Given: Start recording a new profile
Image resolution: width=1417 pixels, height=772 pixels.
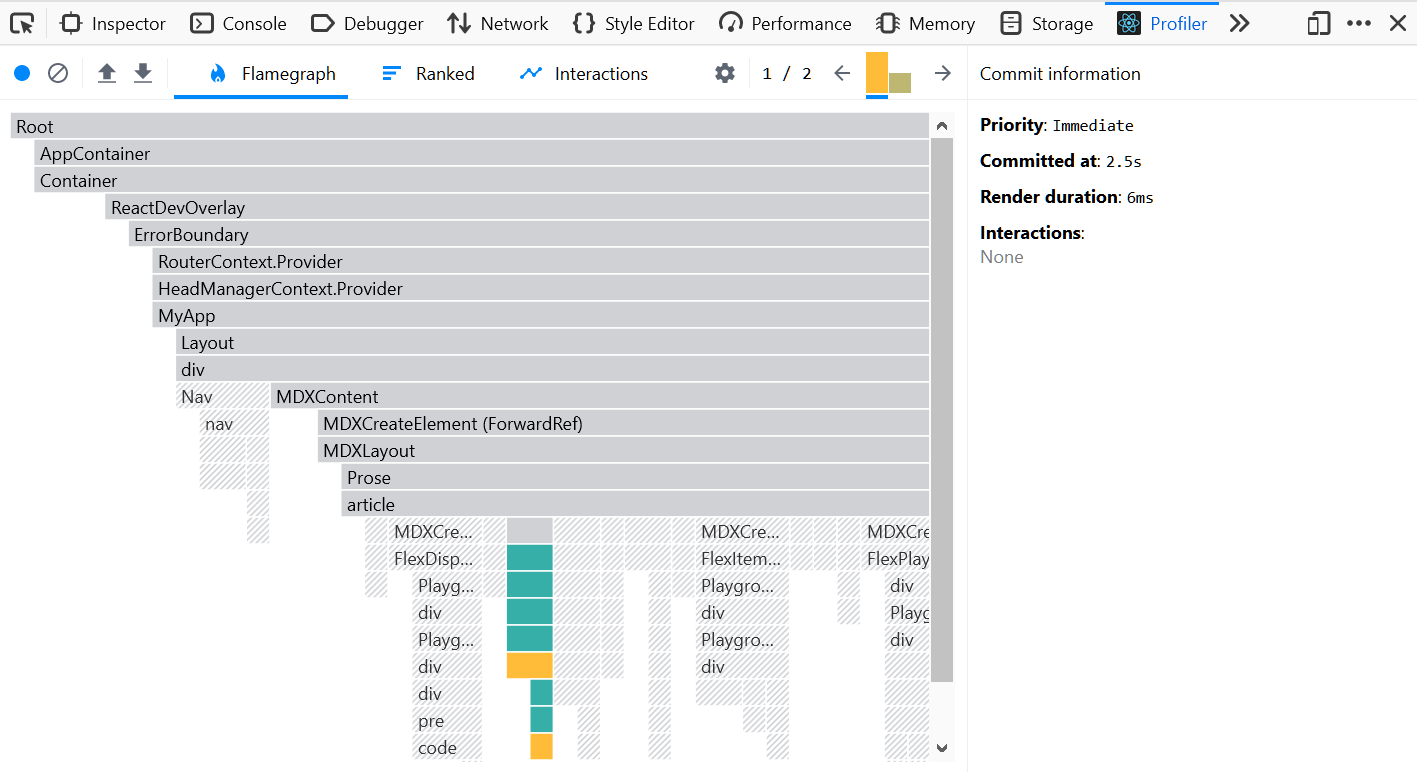Looking at the screenshot, I should click(22, 72).
